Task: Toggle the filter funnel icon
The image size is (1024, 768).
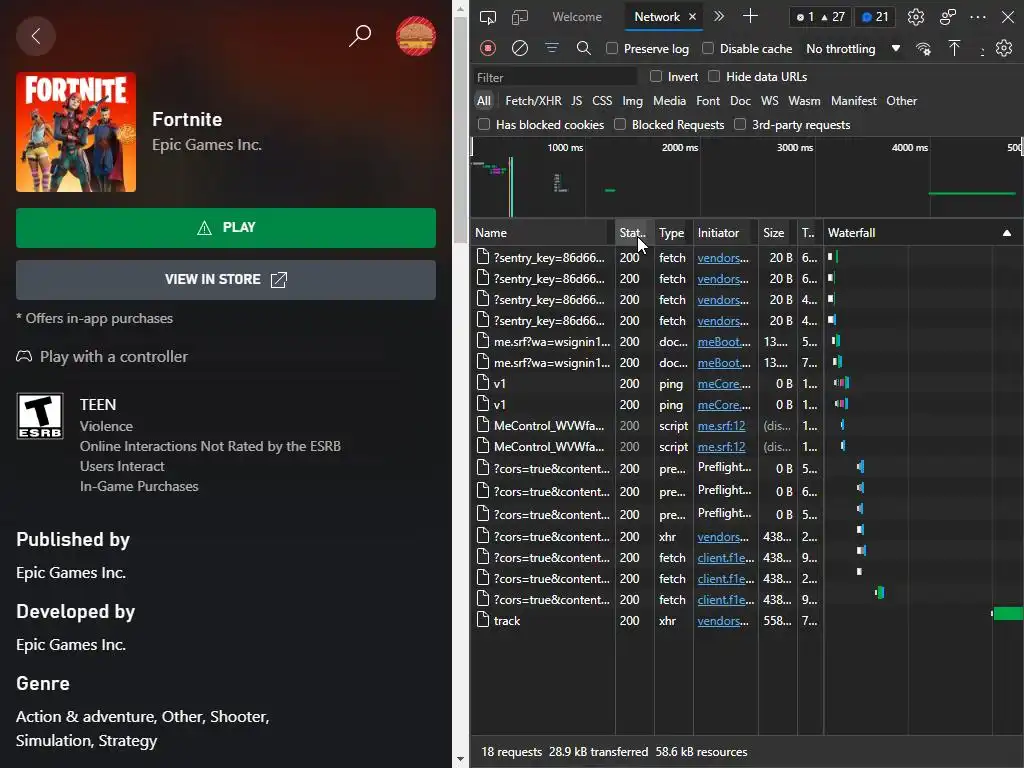Action: [552, 48]
